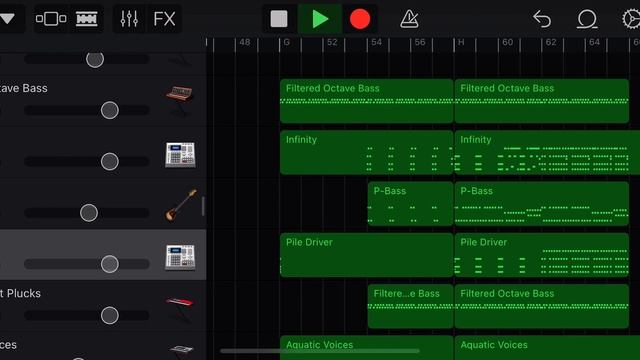Click bar 54 on the ruler
Viewport: 640px width, 360px height.
coord(376,42)
